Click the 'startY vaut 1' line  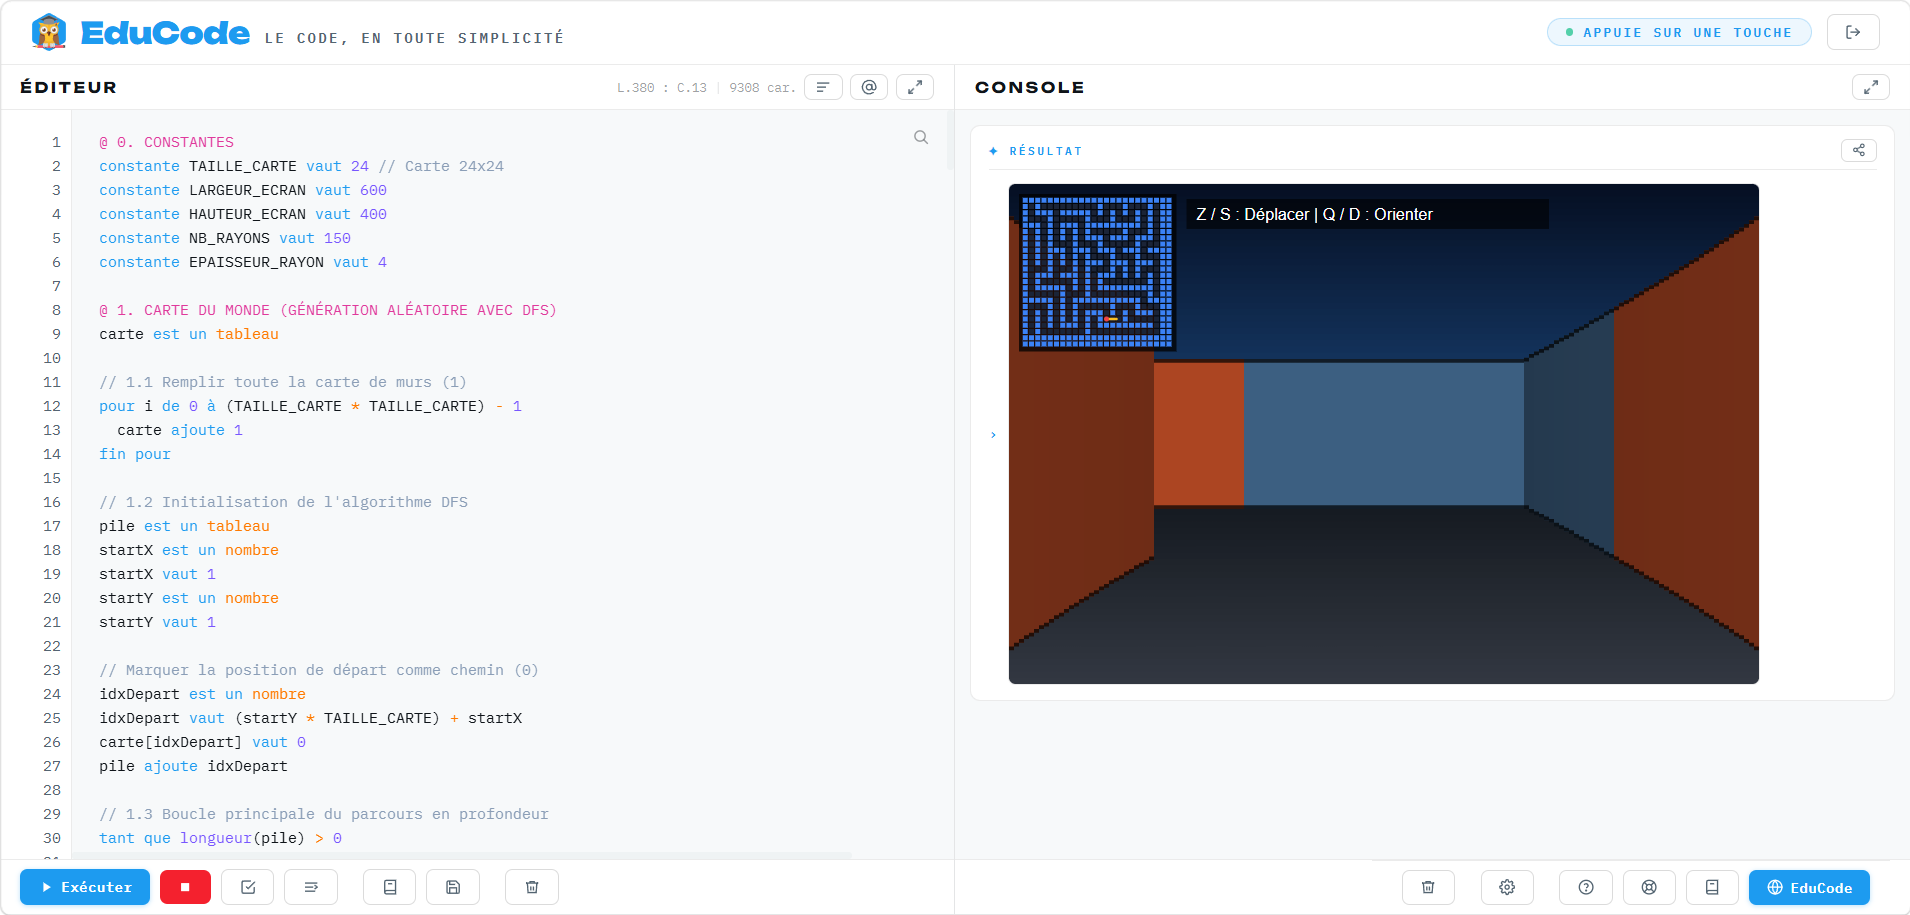tap(157, 622)
